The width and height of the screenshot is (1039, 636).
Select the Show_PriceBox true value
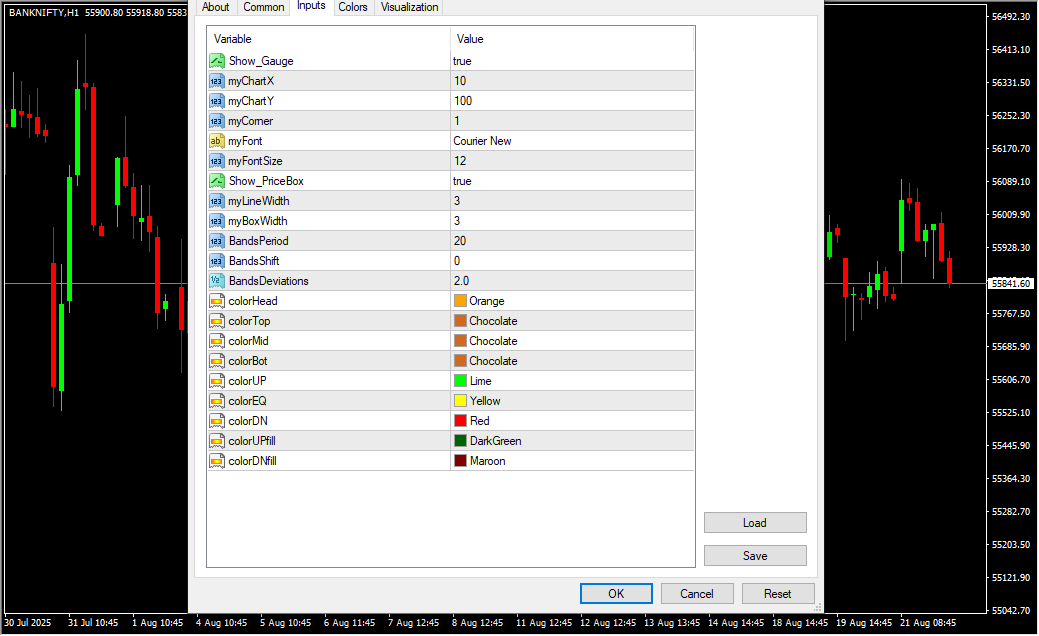tap(462, 181)
